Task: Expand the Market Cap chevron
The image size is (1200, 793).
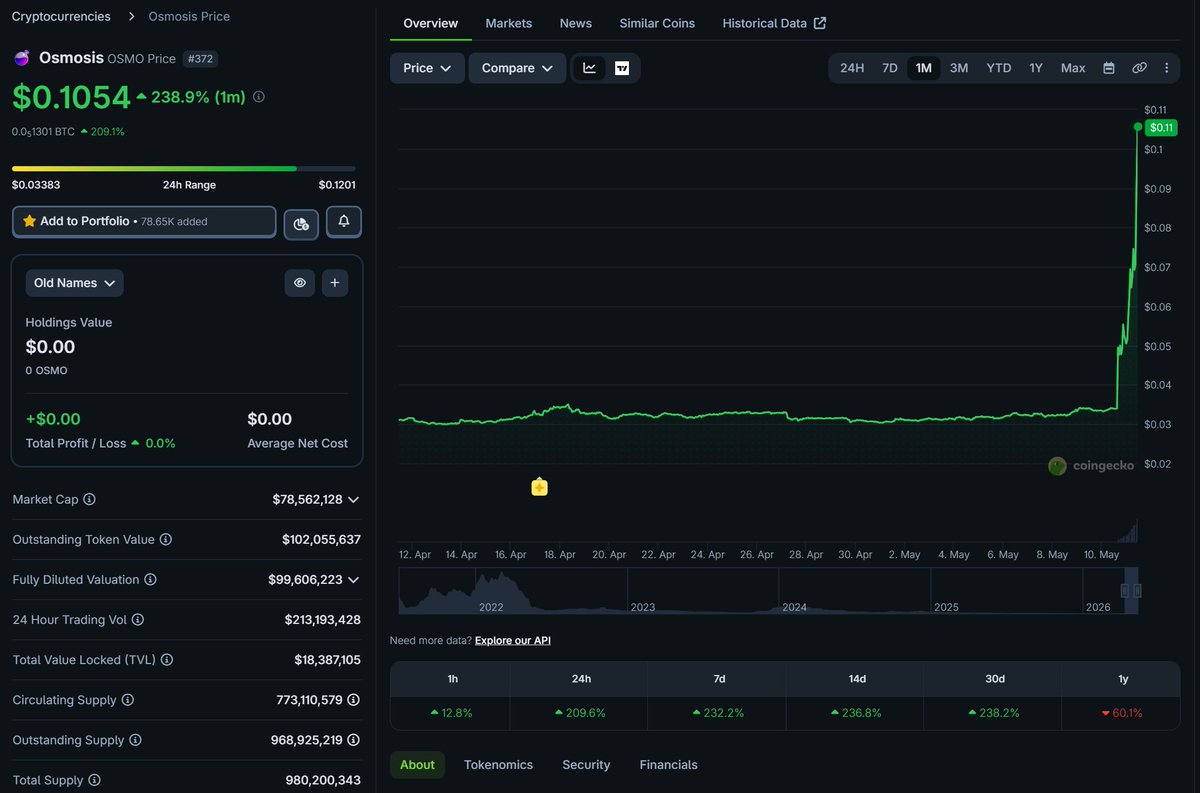Action: click(353, 499)
